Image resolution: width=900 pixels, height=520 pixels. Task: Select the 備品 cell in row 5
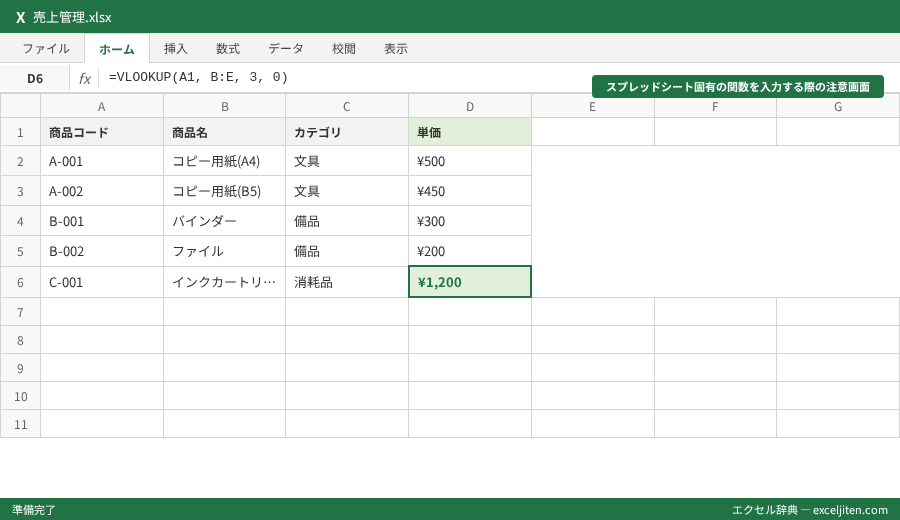tap(347, 251)
